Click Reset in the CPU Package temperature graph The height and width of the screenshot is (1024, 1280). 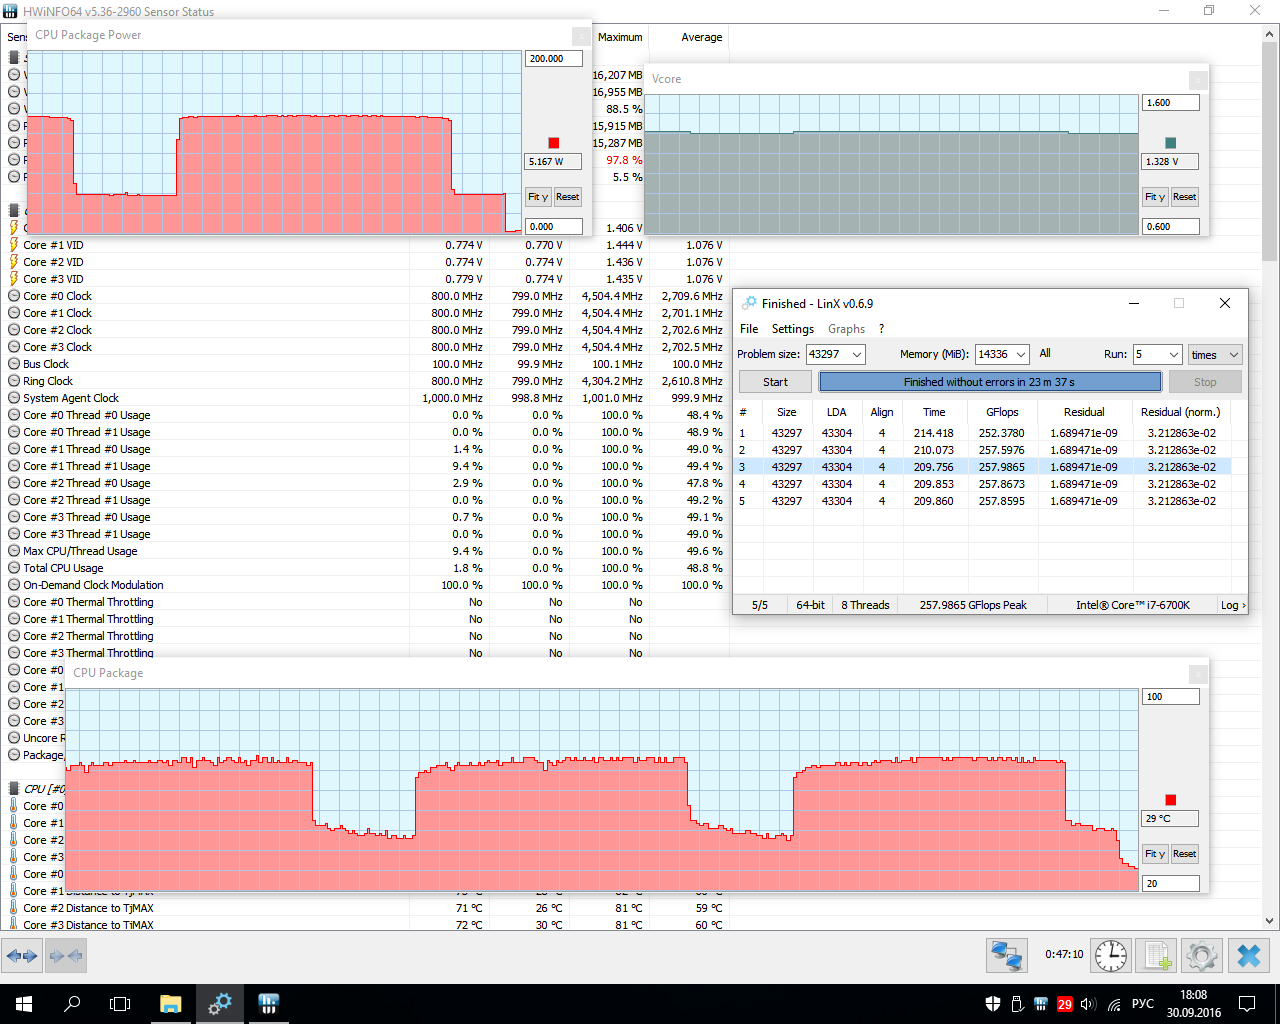(x=1185, y=854)
